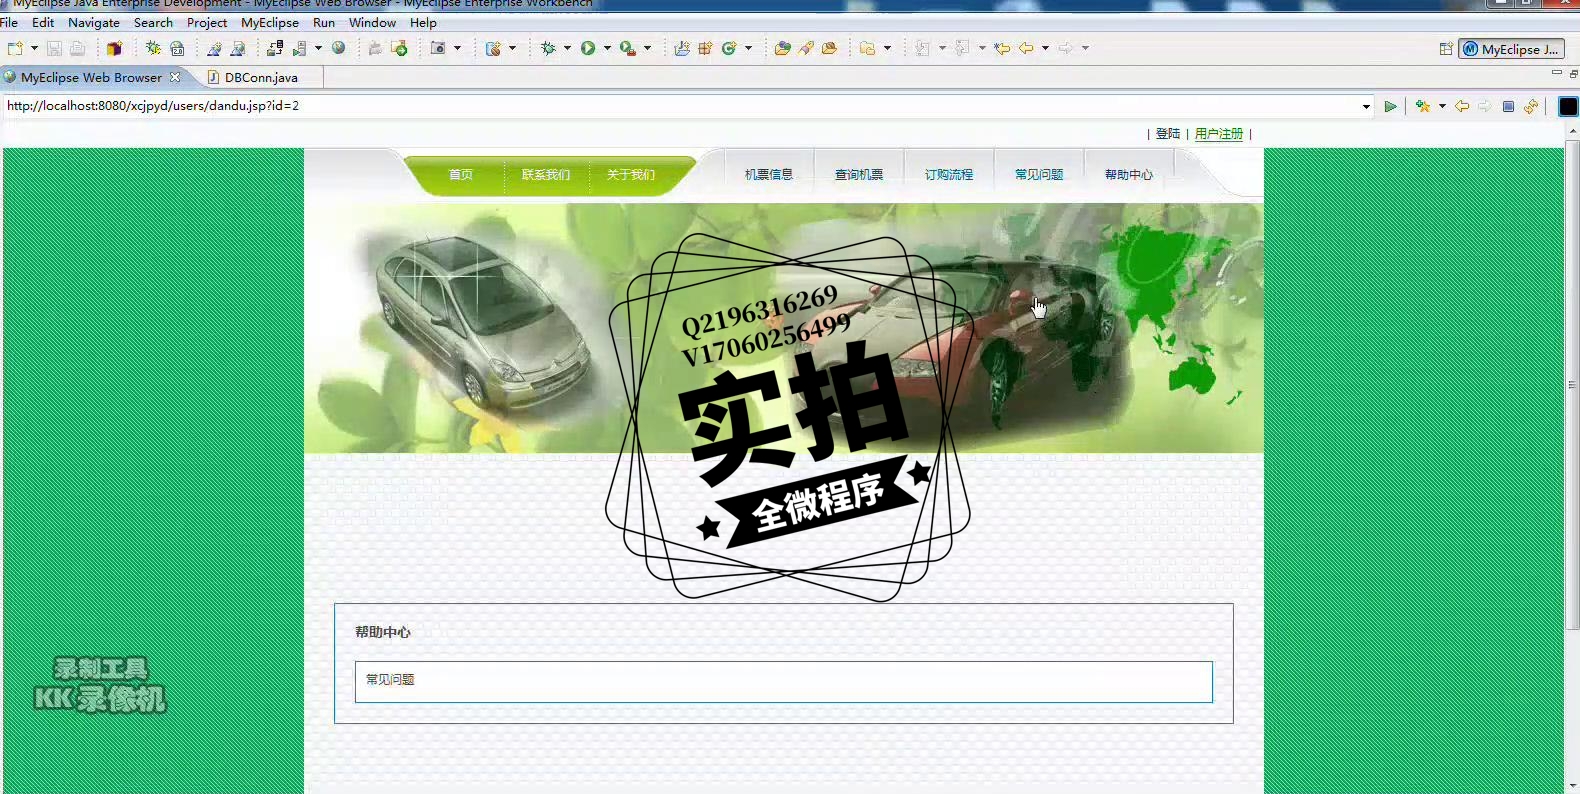Expand the favorites star dropdown arrow

tap(1442, 106)
